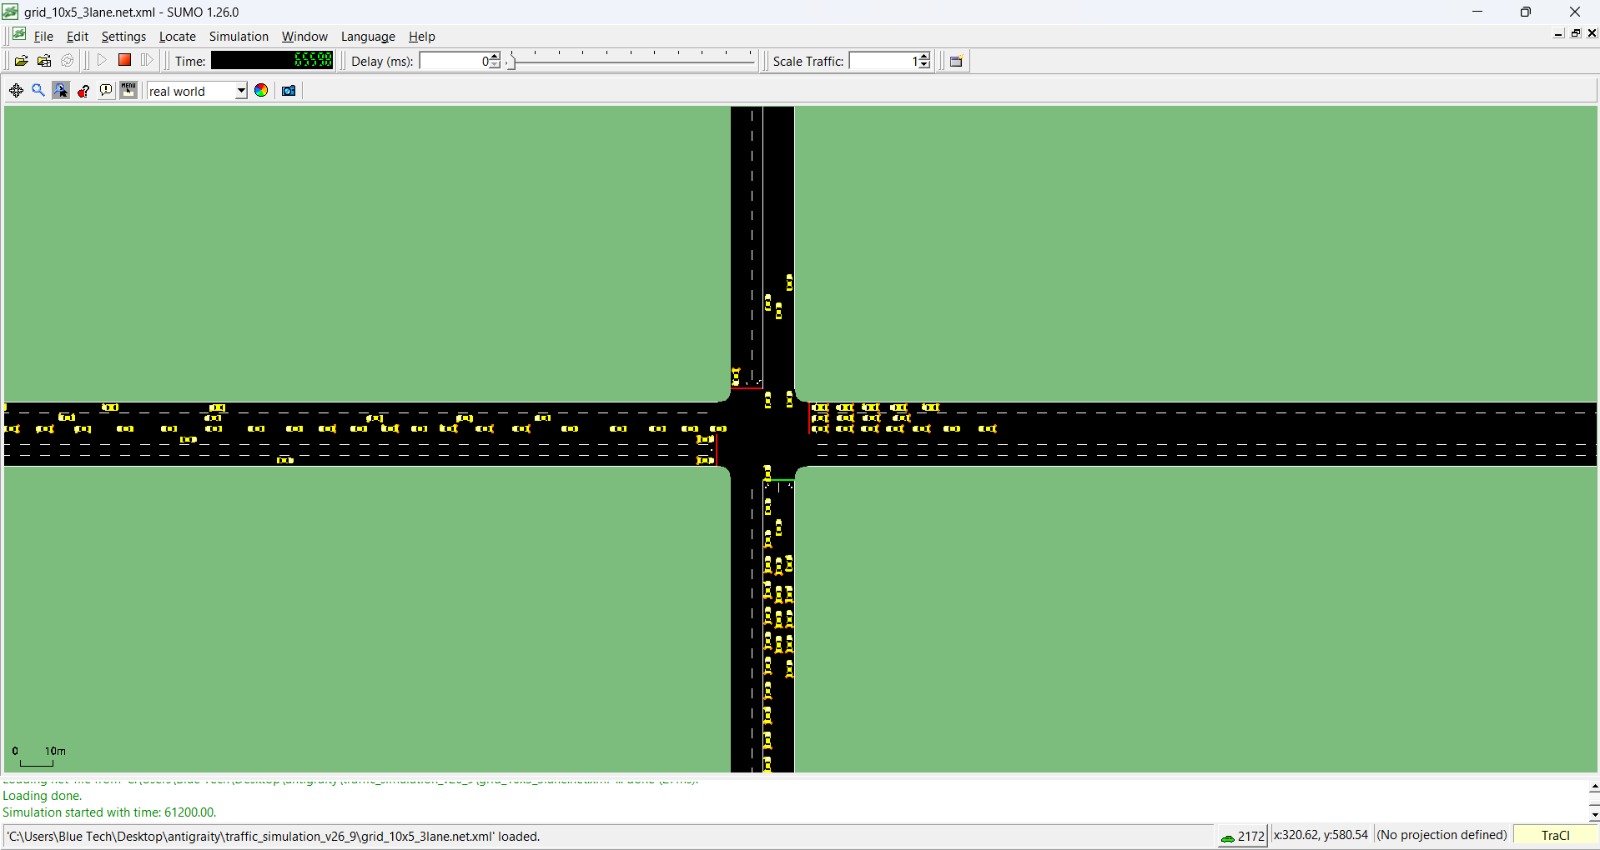
Task: Open the Simulation menu
Action: tap(238, 36)
